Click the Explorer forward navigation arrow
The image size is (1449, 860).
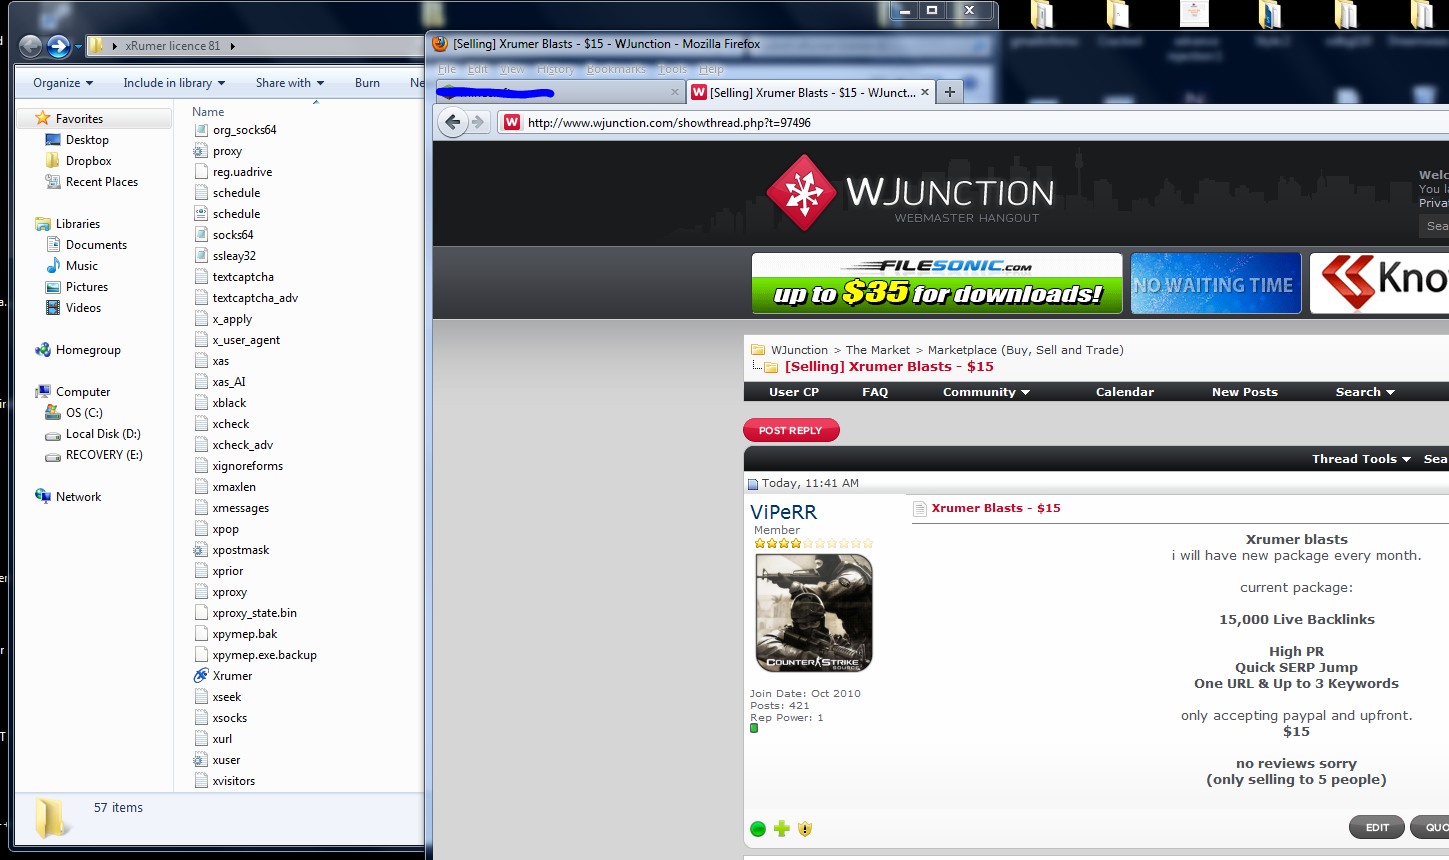[x=59, y=46]
